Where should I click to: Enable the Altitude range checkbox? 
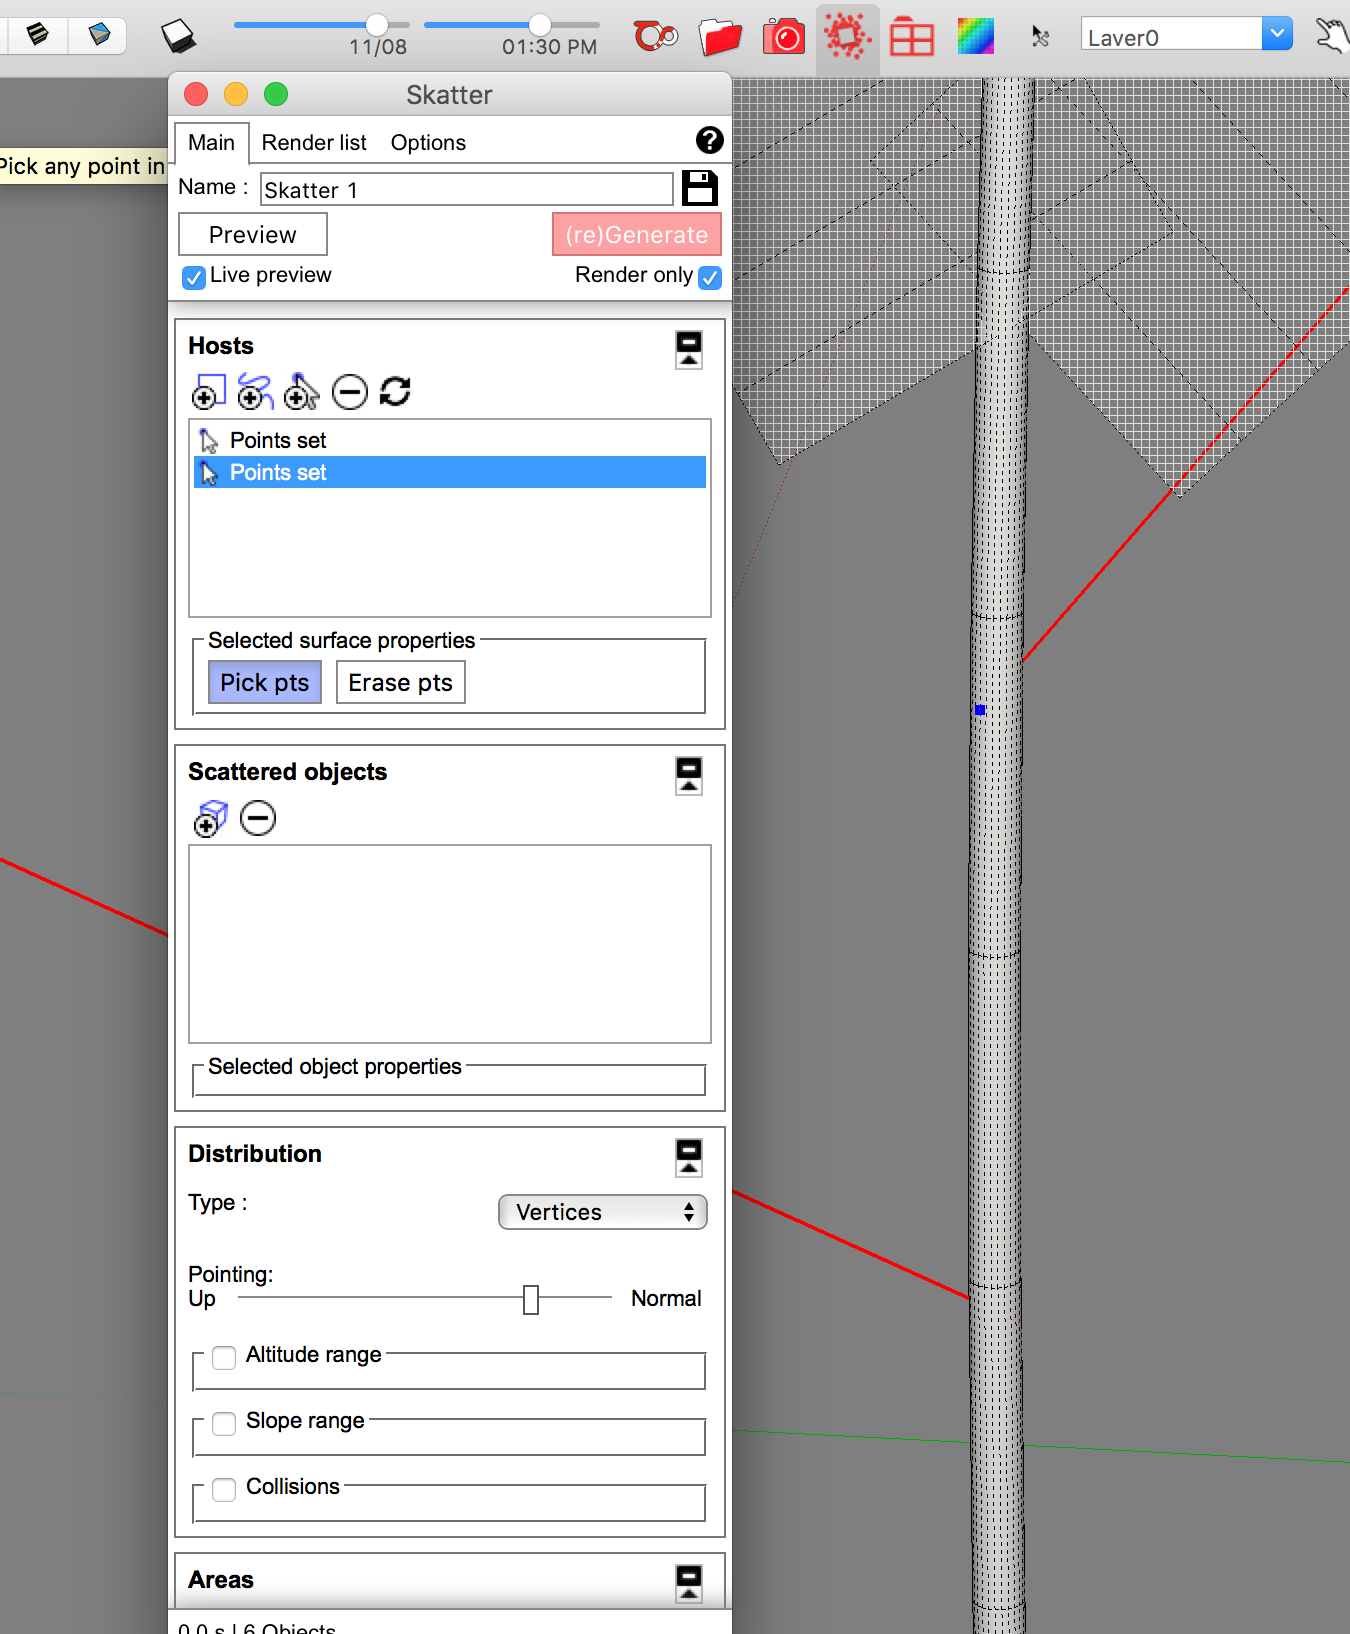[224, 1357]
